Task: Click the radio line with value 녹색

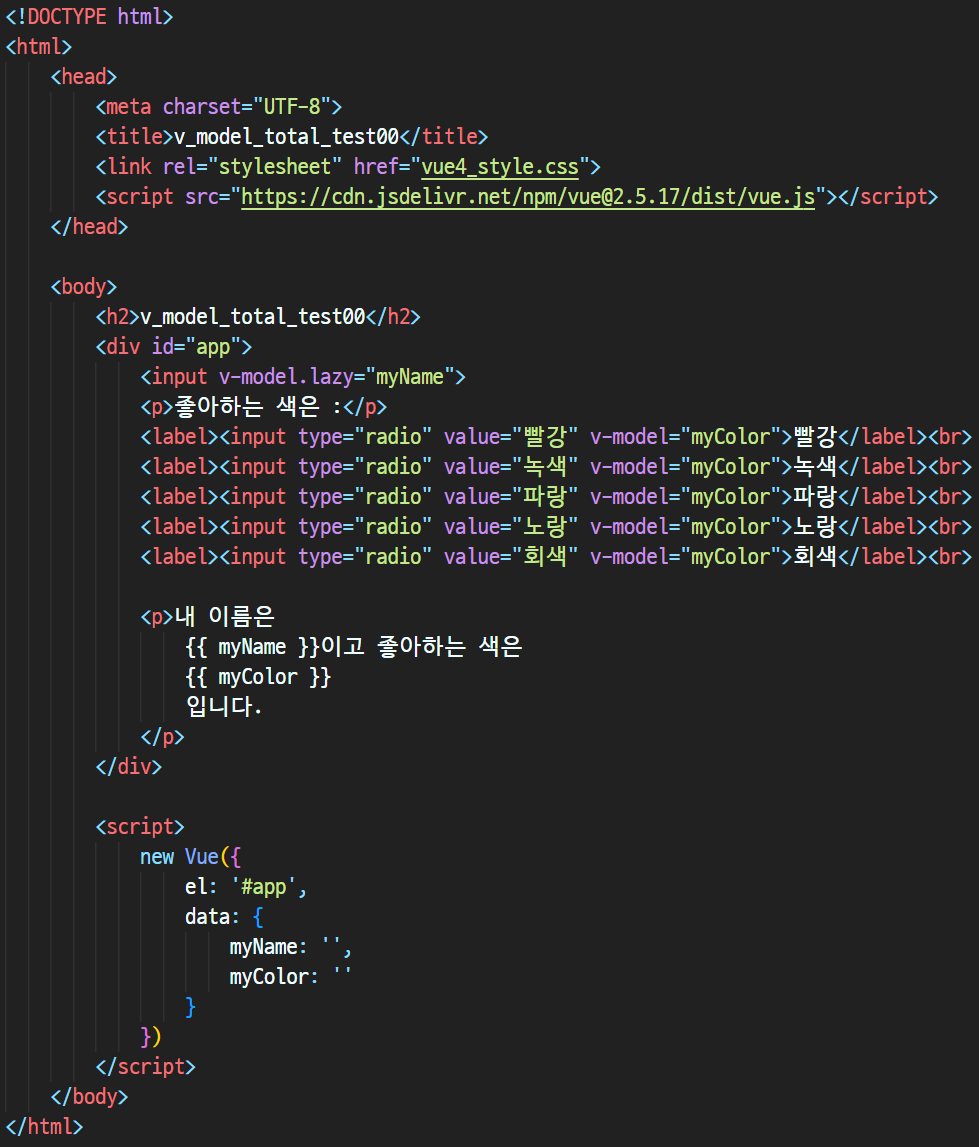Action: pos(556,467)
